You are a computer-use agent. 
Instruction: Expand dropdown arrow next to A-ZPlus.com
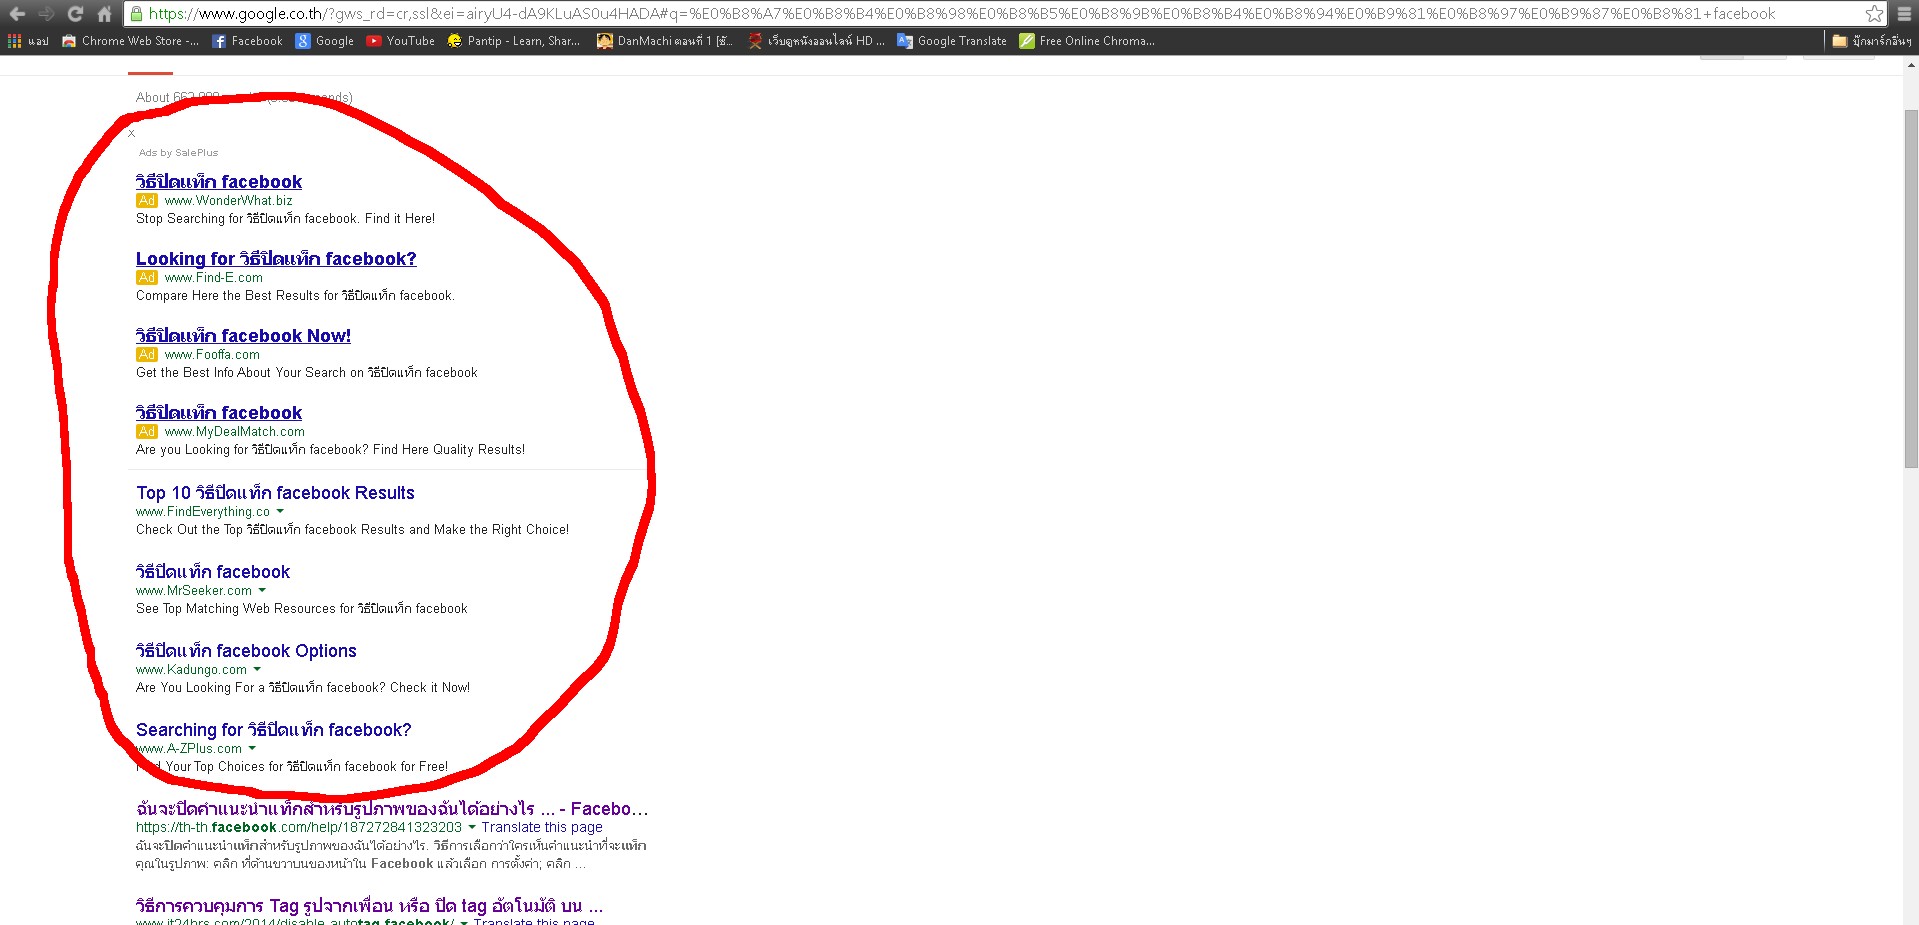[x=252, y=748]
